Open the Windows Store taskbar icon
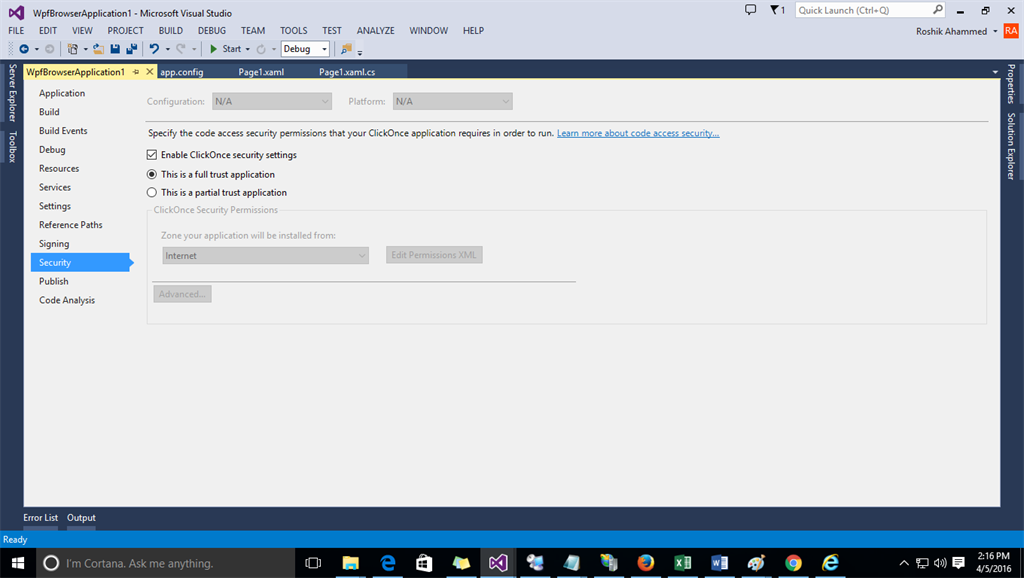The image size is (1024, 578). coord(424,563)
